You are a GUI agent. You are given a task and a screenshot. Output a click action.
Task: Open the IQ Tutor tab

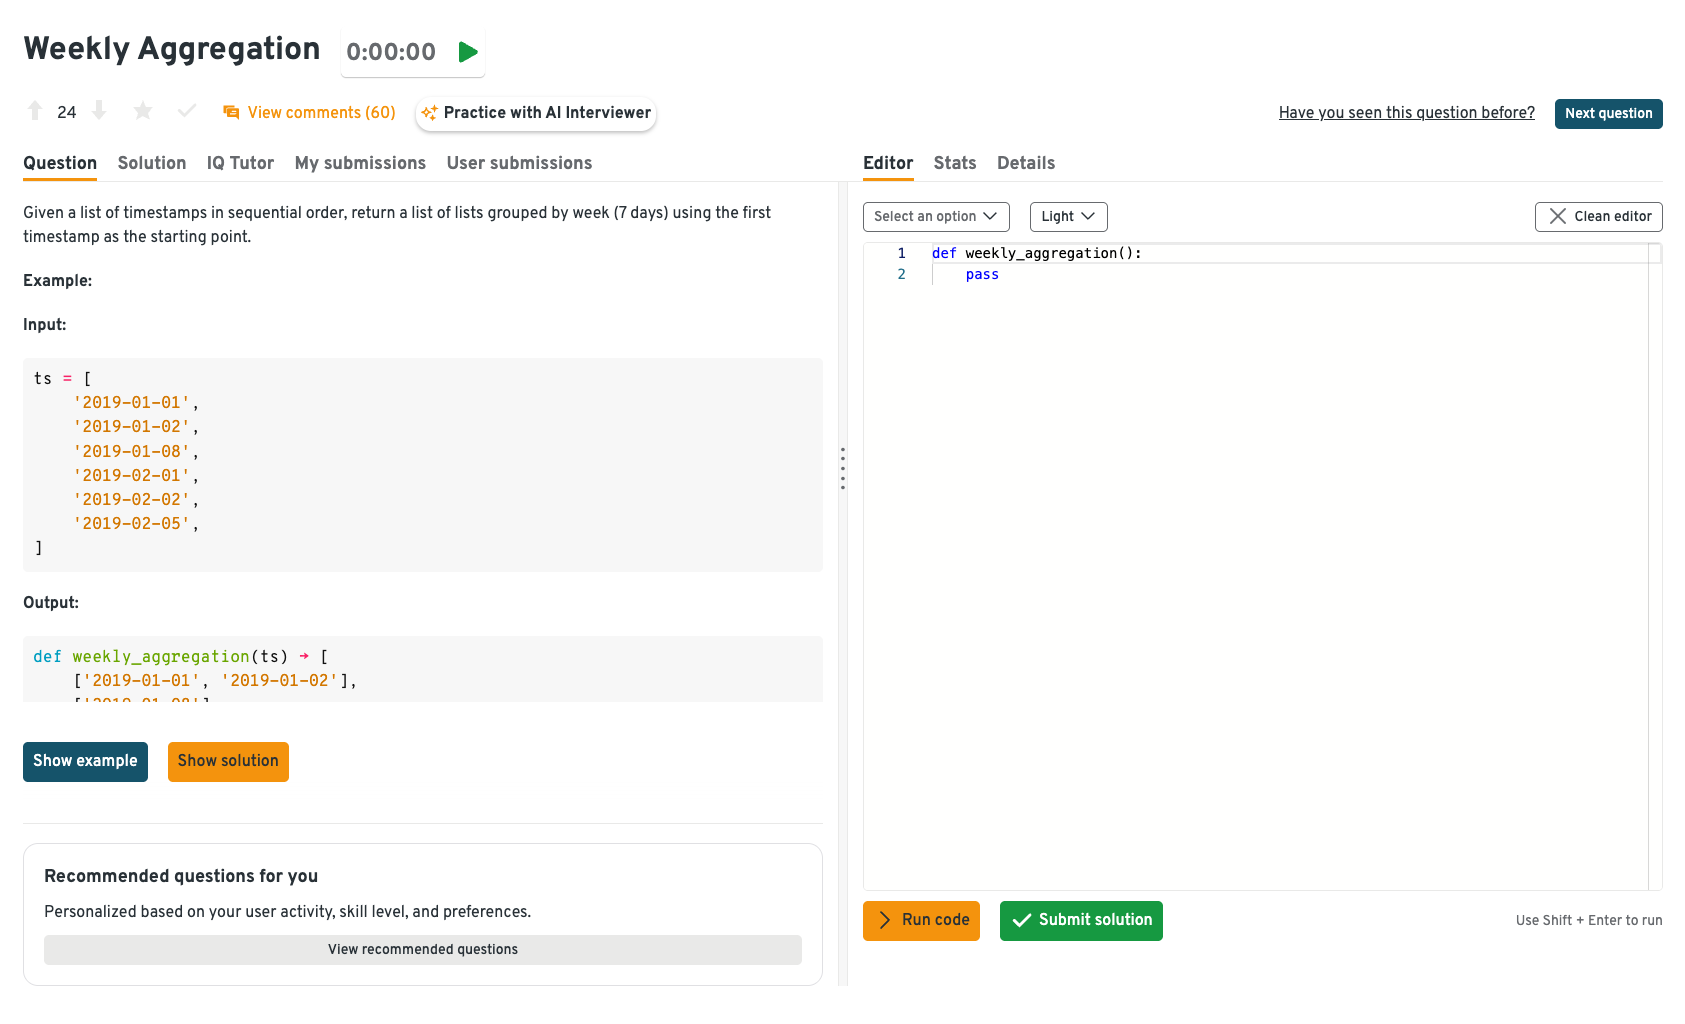240,163
